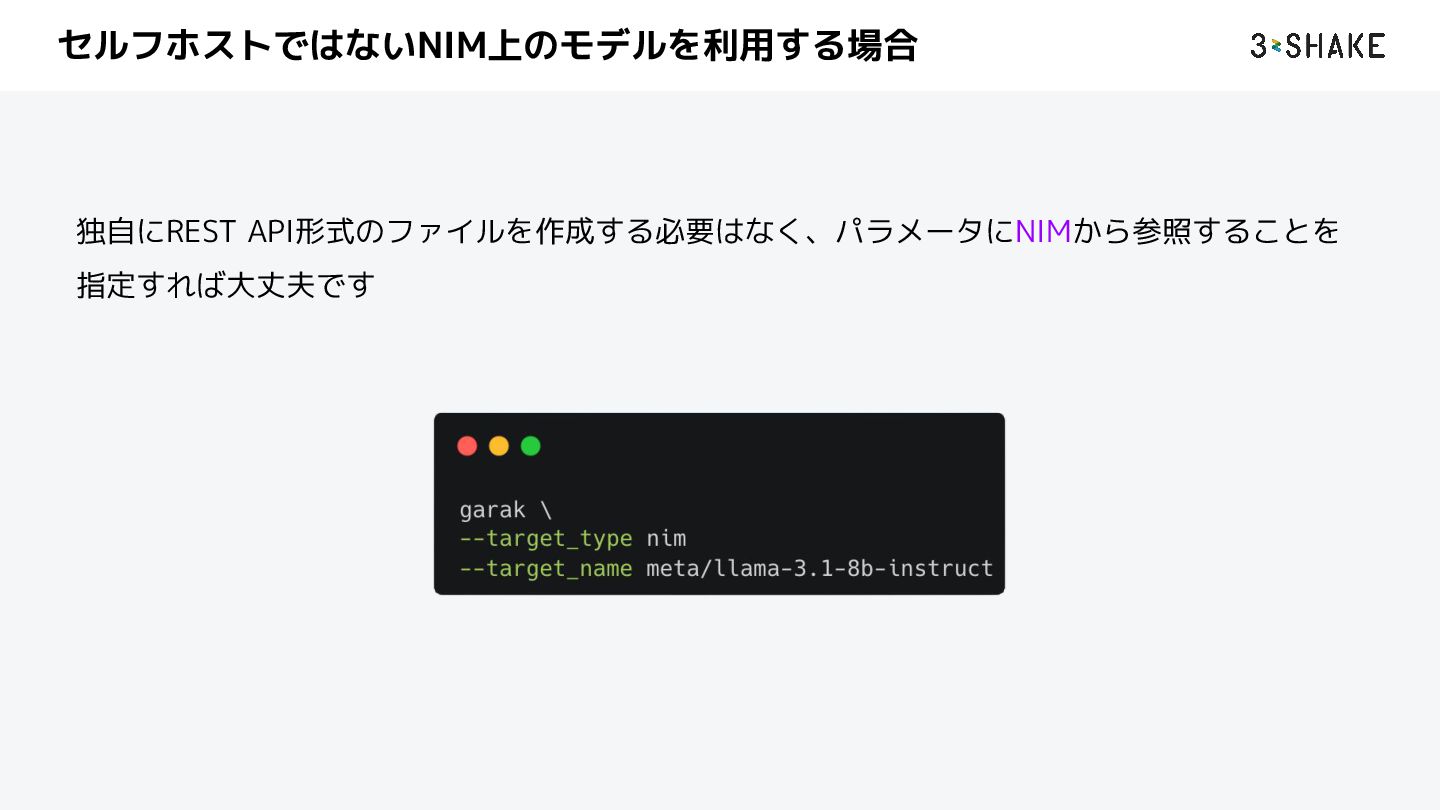Click the 3-SHAKE logo in the header
1440x810 pixels.
(1317, 46)
